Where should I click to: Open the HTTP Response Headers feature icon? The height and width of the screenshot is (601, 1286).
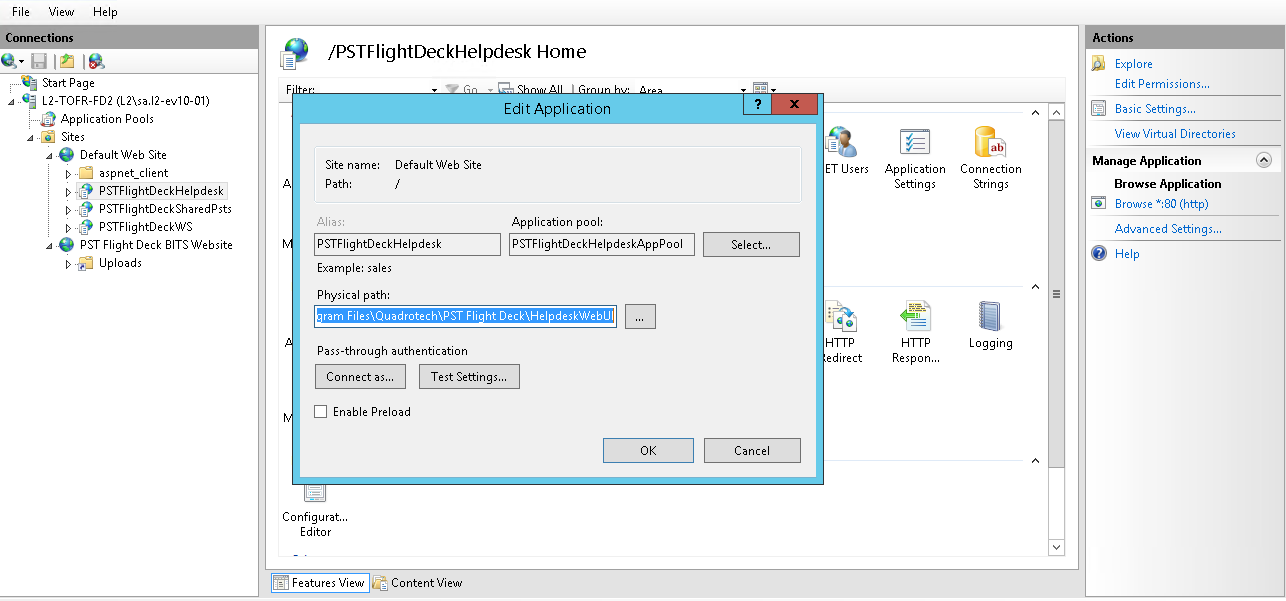(914, 317)
